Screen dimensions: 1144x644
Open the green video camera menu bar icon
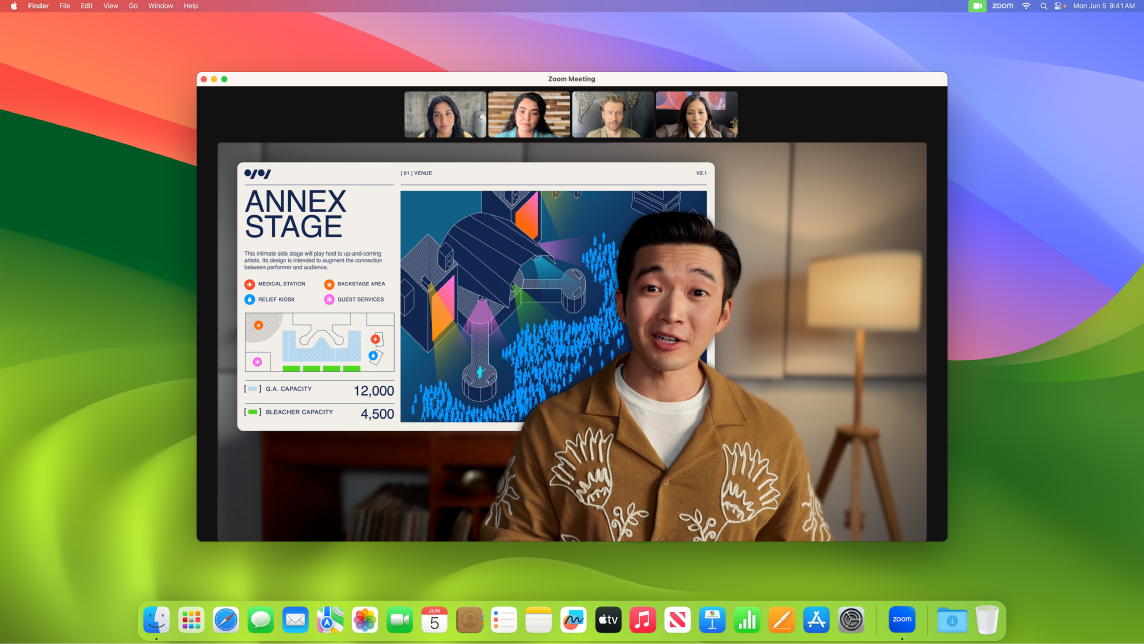(977, 6)
